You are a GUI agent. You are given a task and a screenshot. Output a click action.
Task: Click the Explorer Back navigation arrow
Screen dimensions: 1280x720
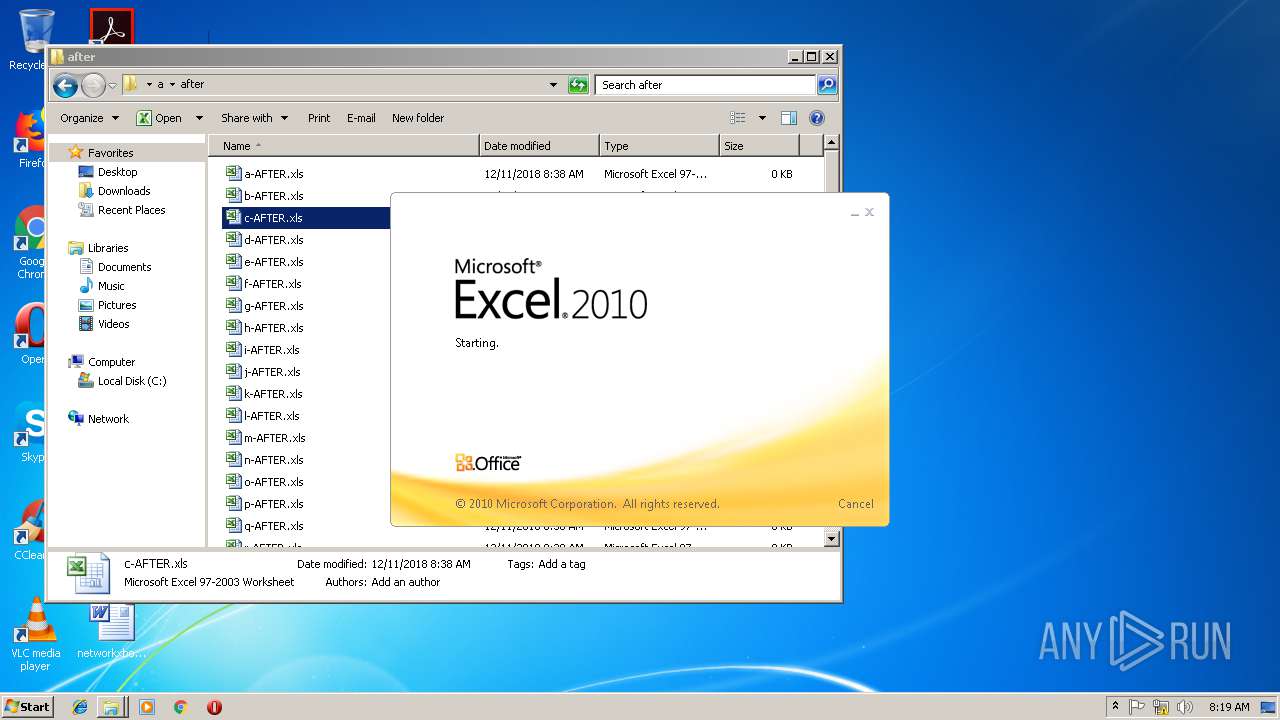65,85
